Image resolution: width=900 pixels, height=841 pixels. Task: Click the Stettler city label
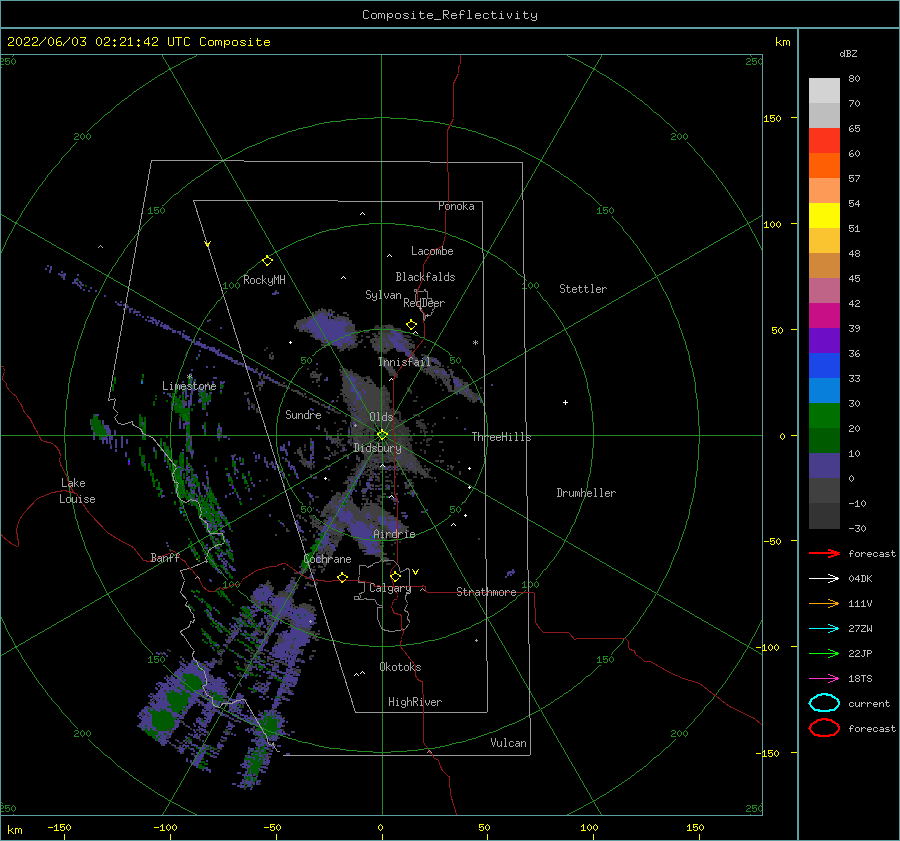(583, 289)
